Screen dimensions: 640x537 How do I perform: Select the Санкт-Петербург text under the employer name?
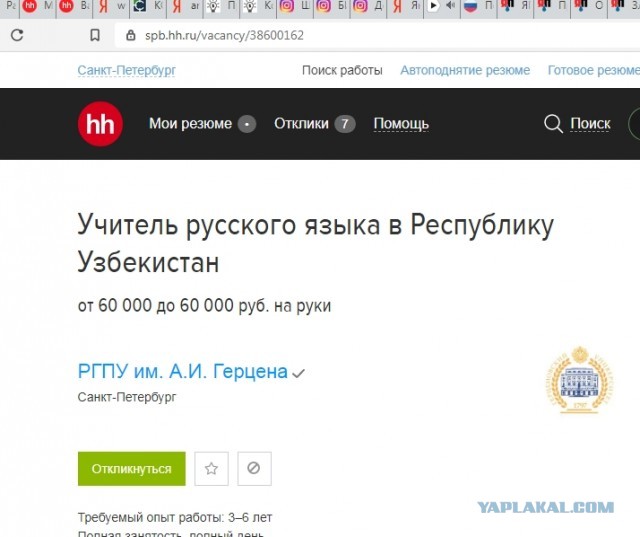tap(127, 397)
